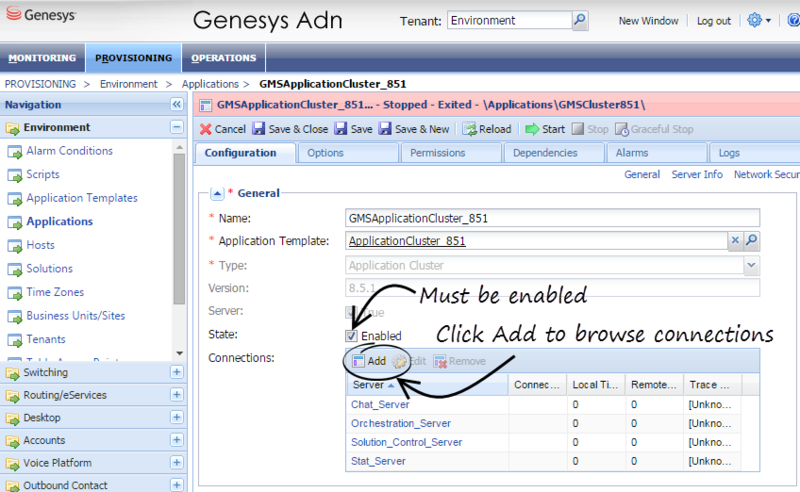Collapse the General section triangle
This screenshot has width=800, height=492.
coord(217,193)
